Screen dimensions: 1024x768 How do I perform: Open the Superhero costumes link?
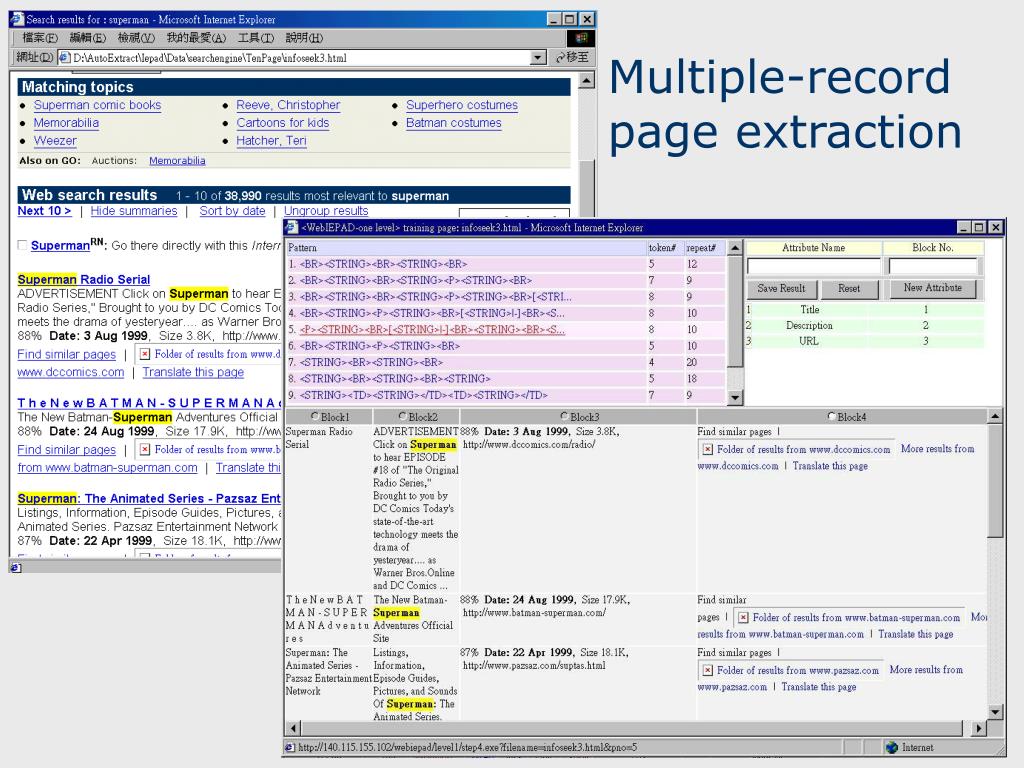point(462,105)
